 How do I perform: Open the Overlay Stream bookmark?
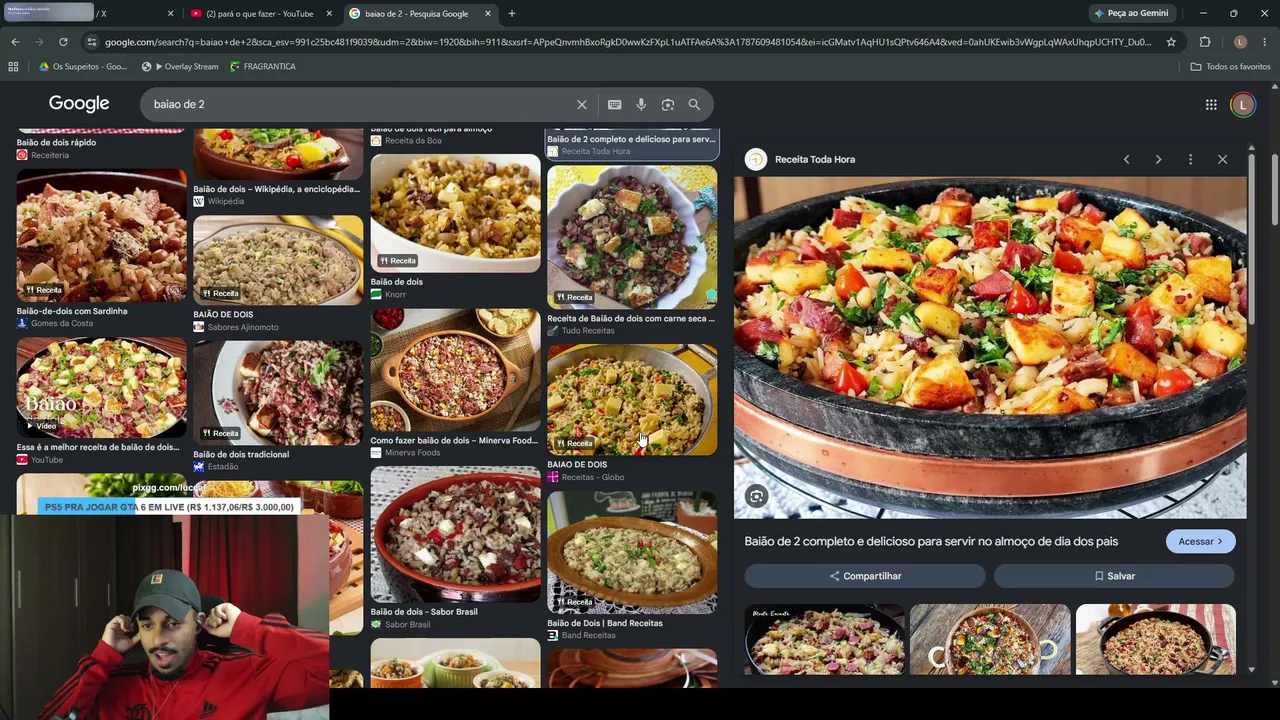180,67
